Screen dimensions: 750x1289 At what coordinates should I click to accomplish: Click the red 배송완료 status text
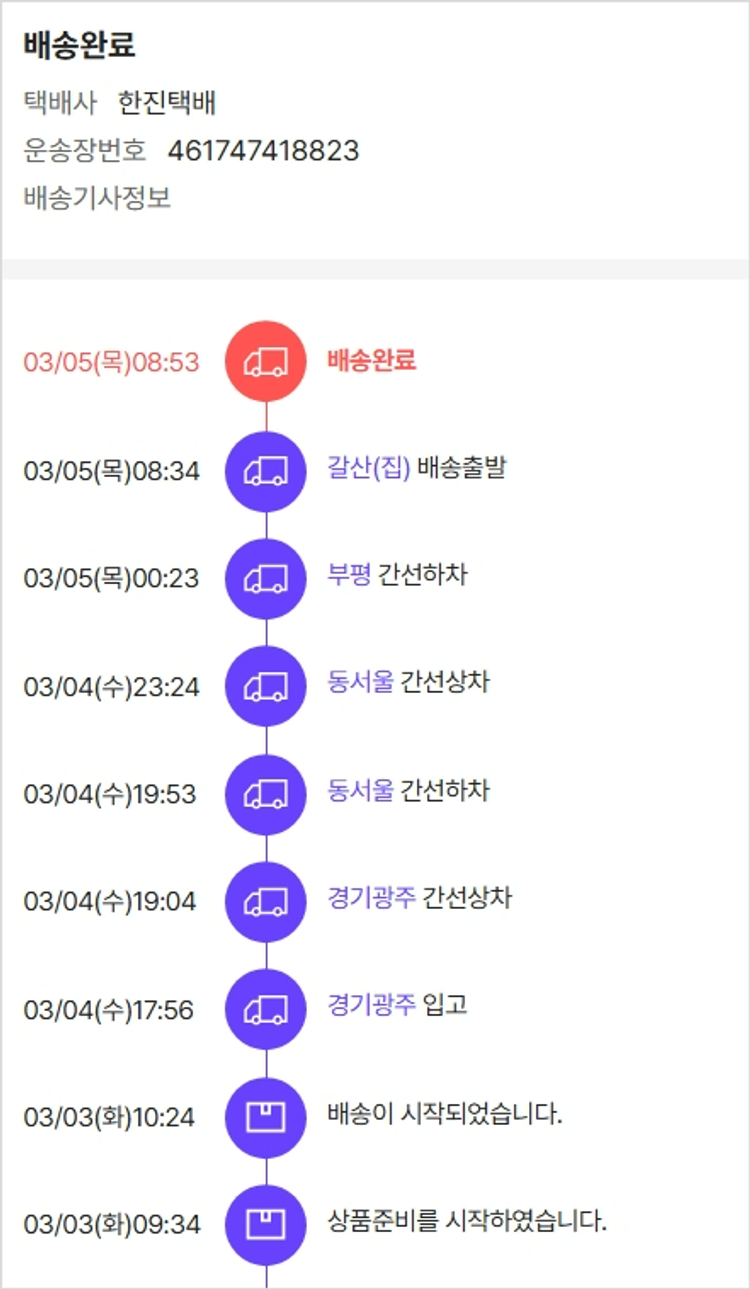371,361
